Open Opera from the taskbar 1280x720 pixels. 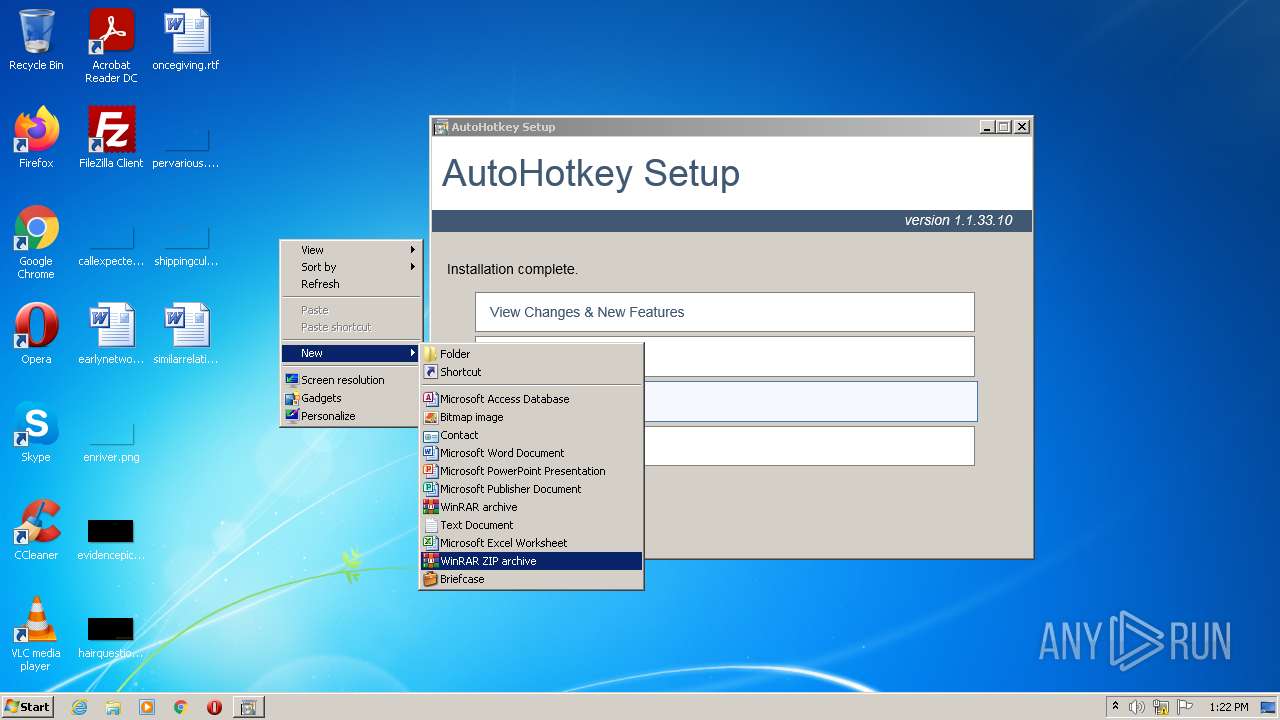pos(214,707)
